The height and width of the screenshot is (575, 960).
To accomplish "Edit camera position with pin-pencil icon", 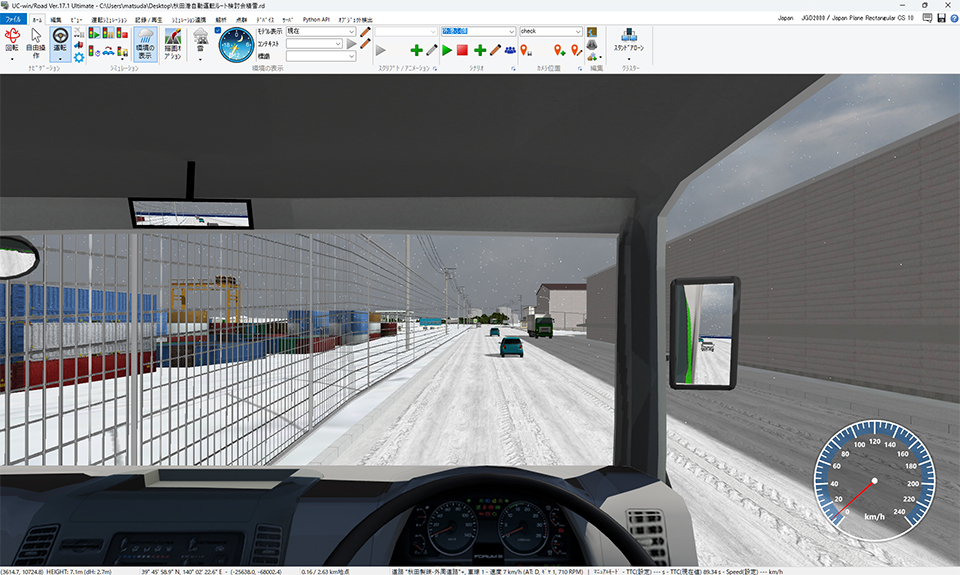I will coord(576,50).
